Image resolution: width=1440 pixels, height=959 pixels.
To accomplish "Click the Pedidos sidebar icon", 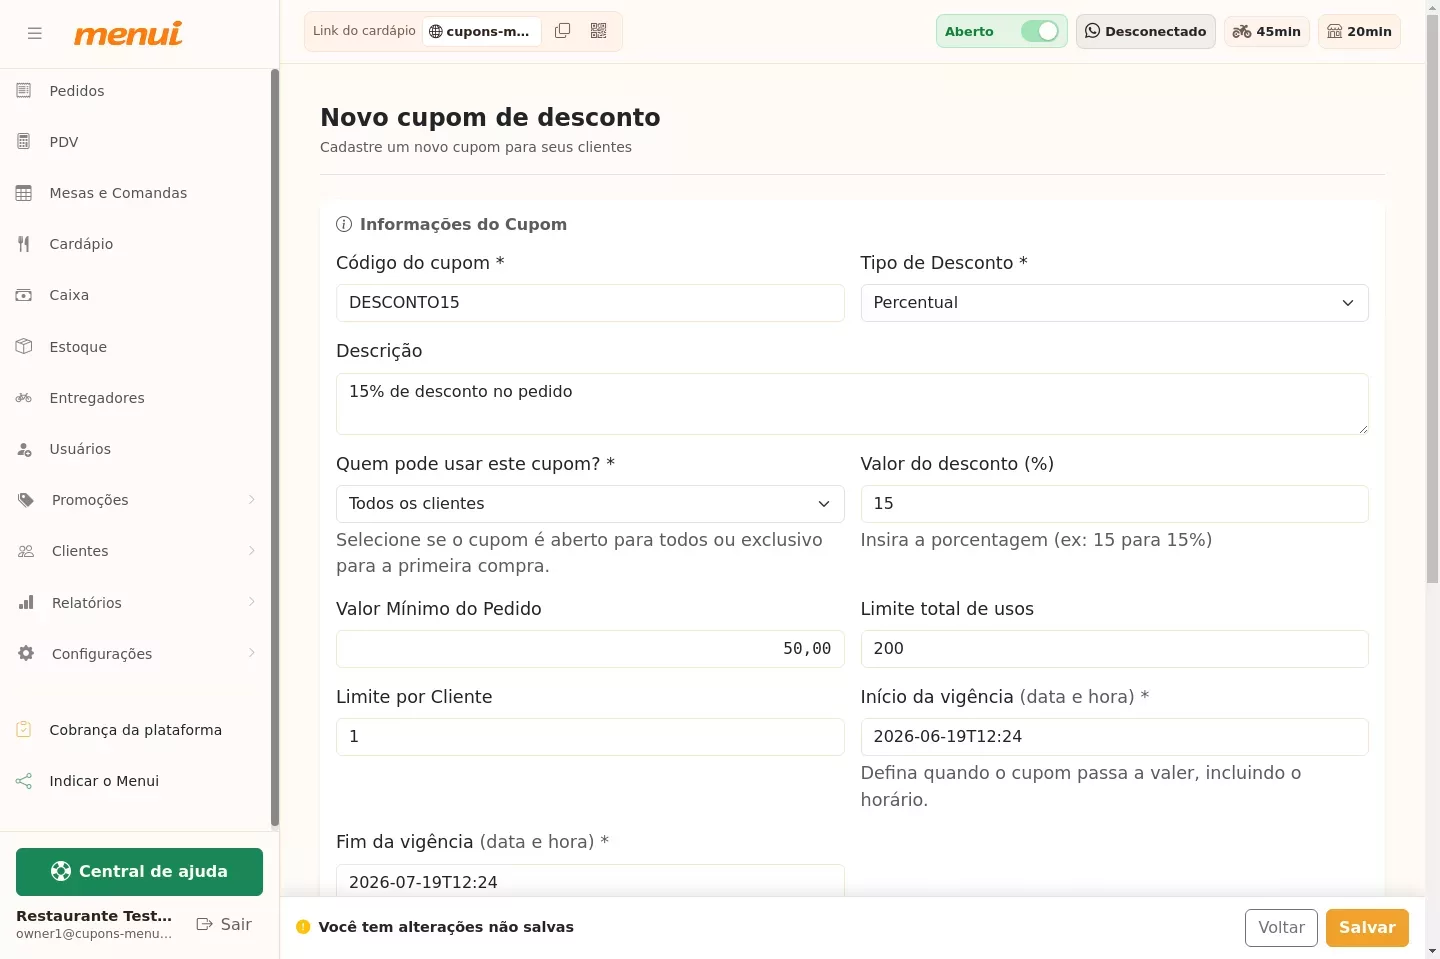I will [24, 91].
